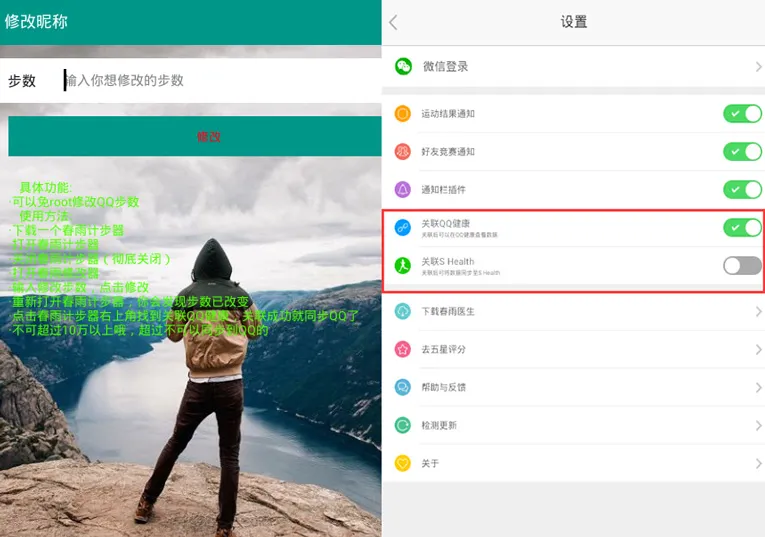Screen dimensions: 765x537
Task: Select the 关于 menu entry
Action: click(x=573, y=463)
